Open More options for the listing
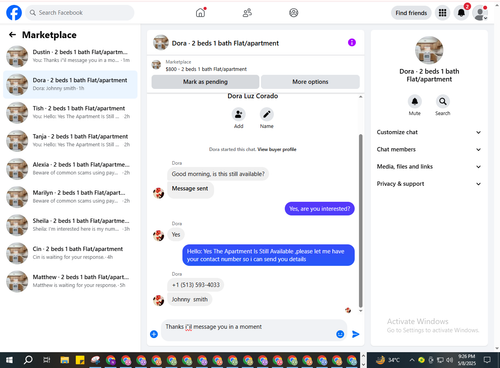The height and width of the screenshot is (368, 500). (x=310, y=82)
